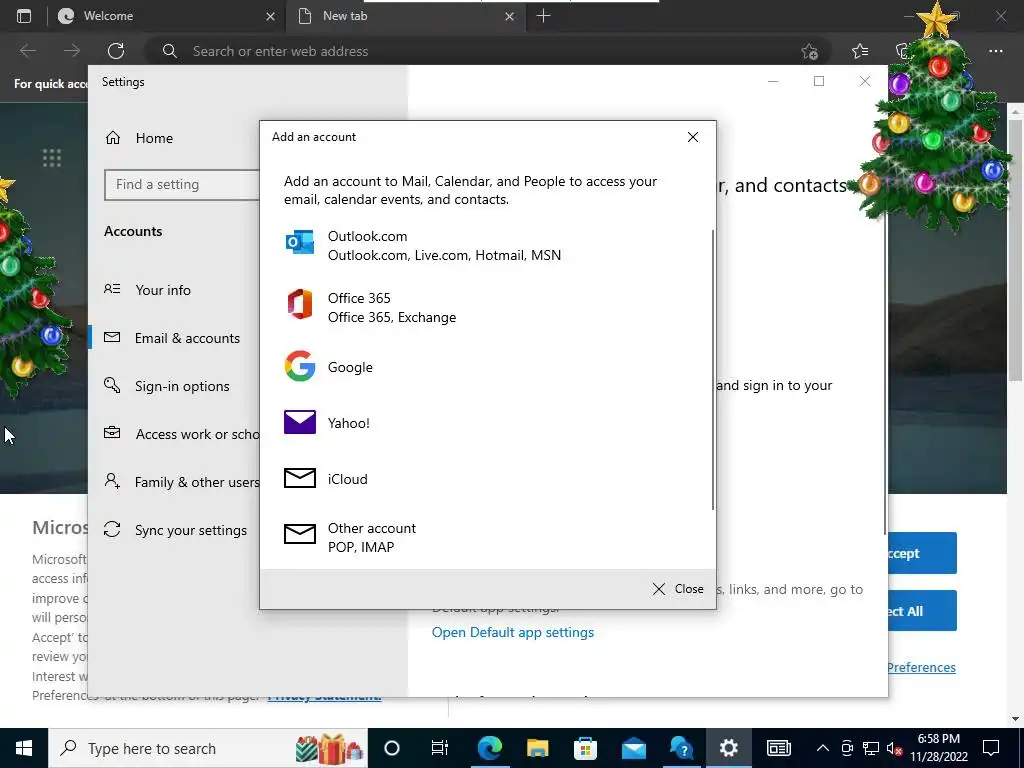Click Privacy Statement link in Edge page
Screen dimensions: 1024x768
325,696
